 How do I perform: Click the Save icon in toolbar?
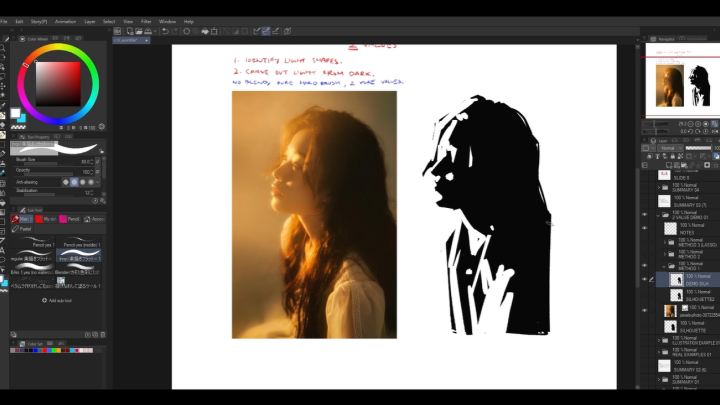tap(148, 31)
